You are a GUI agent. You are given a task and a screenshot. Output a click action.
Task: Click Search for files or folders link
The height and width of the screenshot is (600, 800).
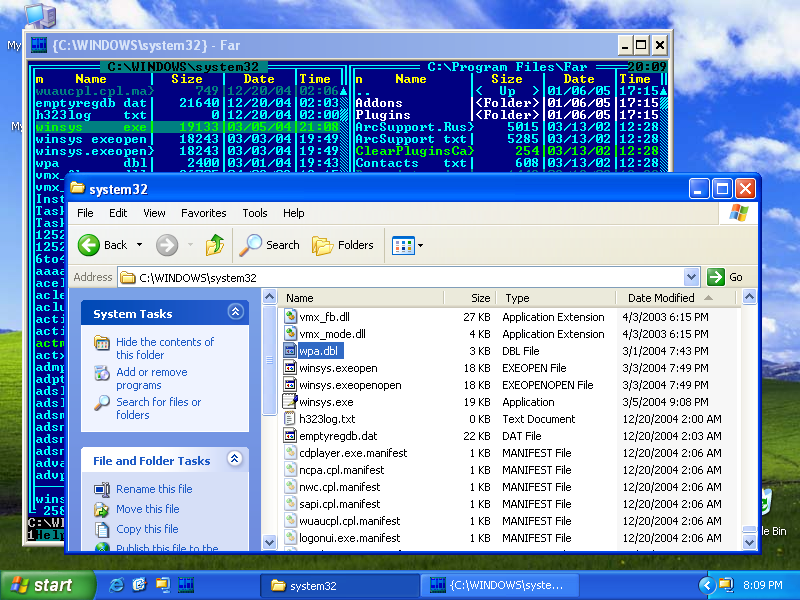(158, 408)
